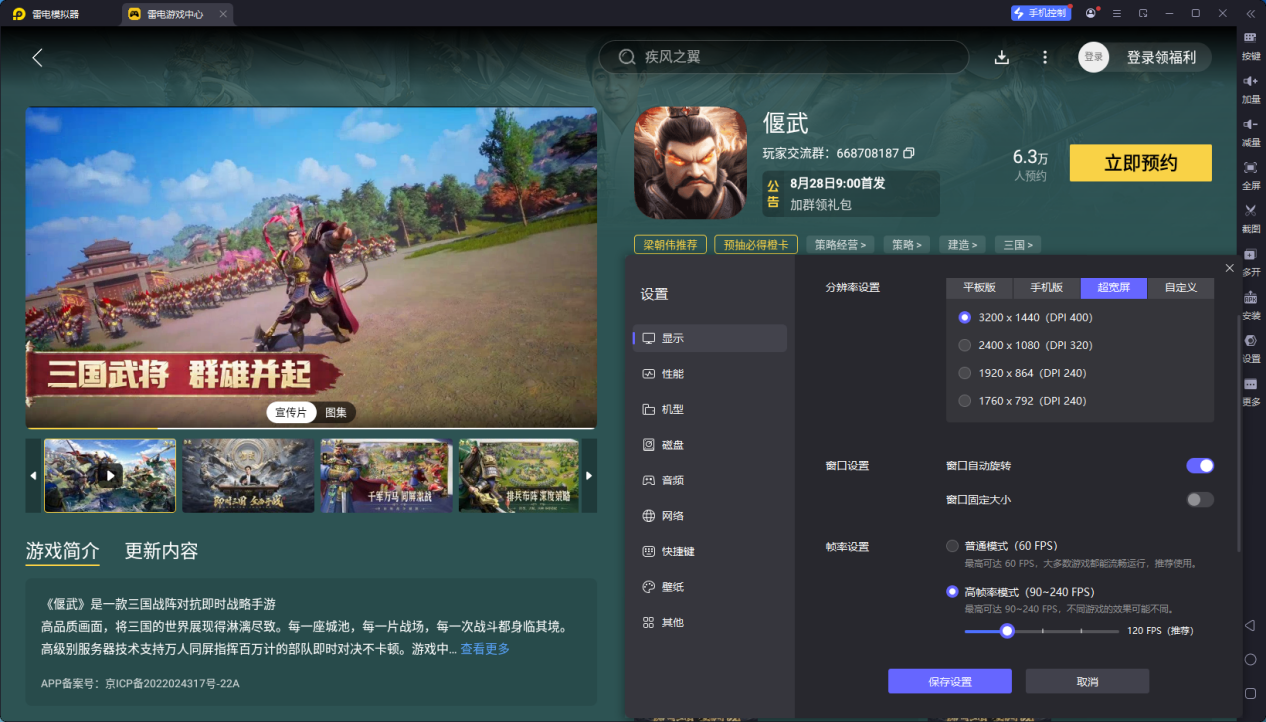The height and width of the screenshot is (722, 1266).
Task: Copy the player group number 668708187
Action: coord(908,153)
